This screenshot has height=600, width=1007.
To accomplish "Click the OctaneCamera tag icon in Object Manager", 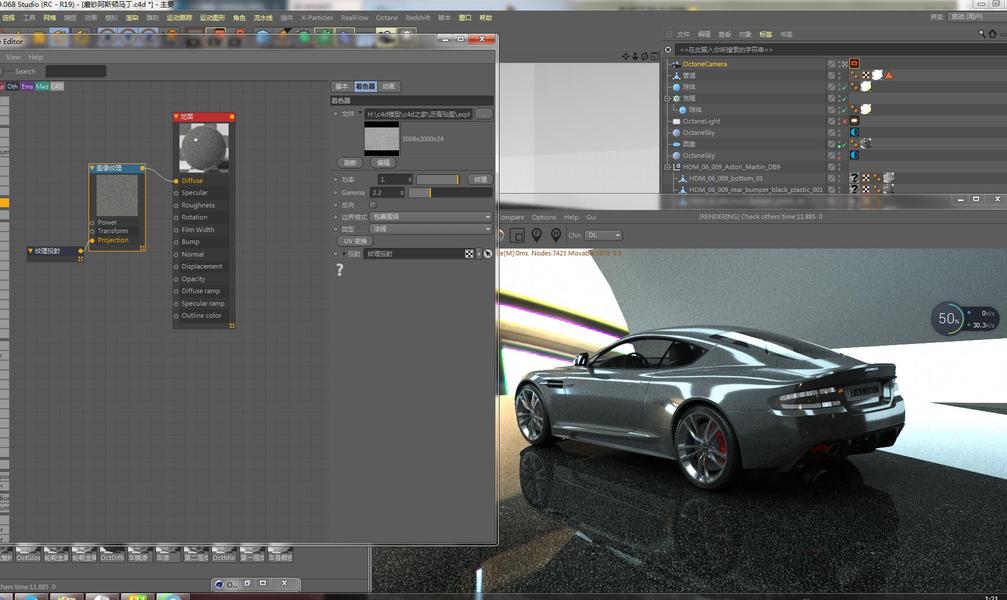I will pyautogui.click(x=855, y=64).
